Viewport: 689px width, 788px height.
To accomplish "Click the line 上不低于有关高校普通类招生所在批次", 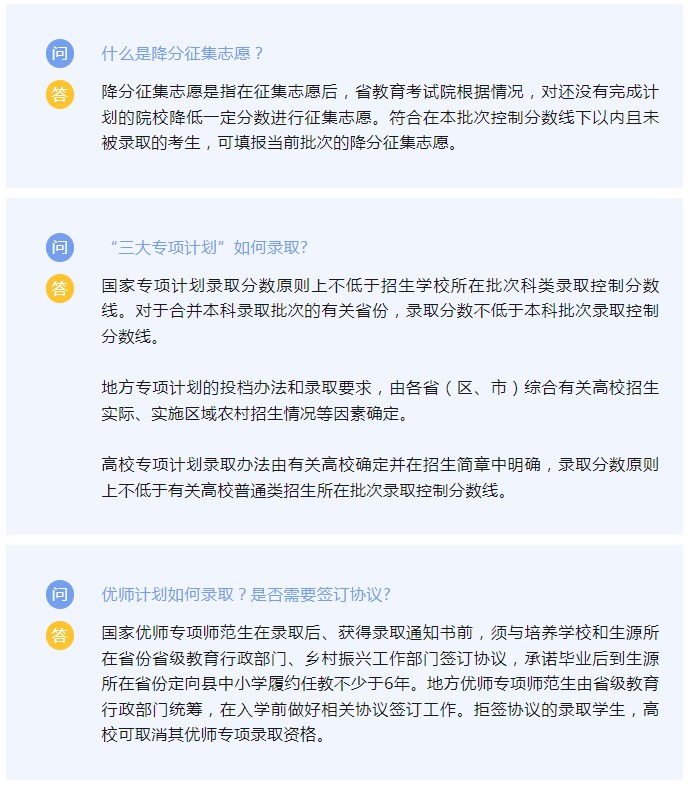I will pos(305,490).
